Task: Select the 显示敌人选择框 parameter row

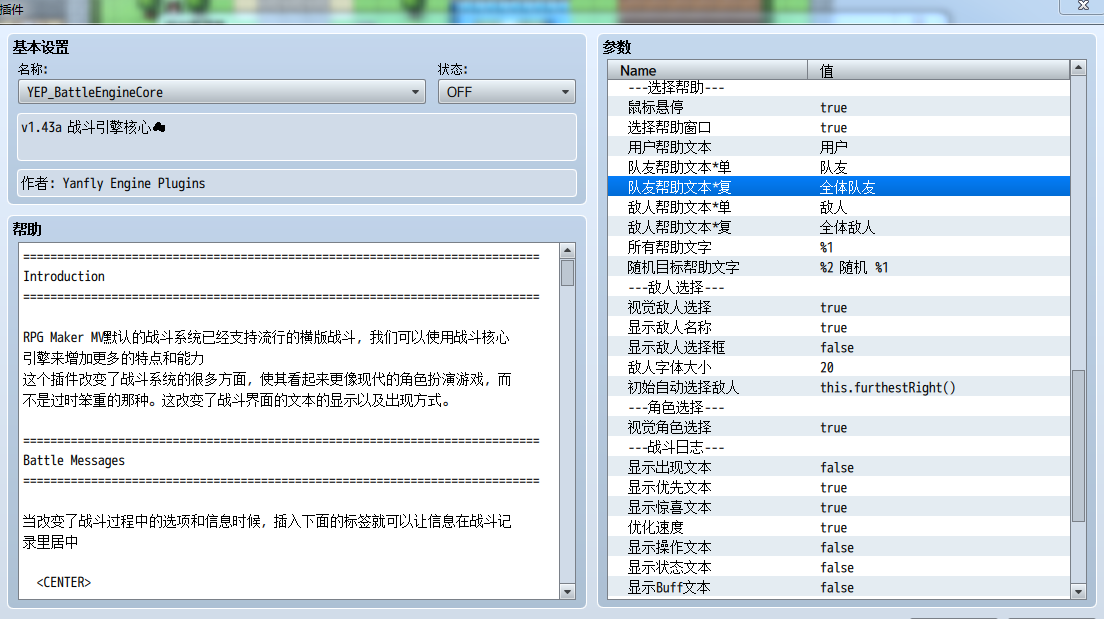Action: tap(839, 347)
